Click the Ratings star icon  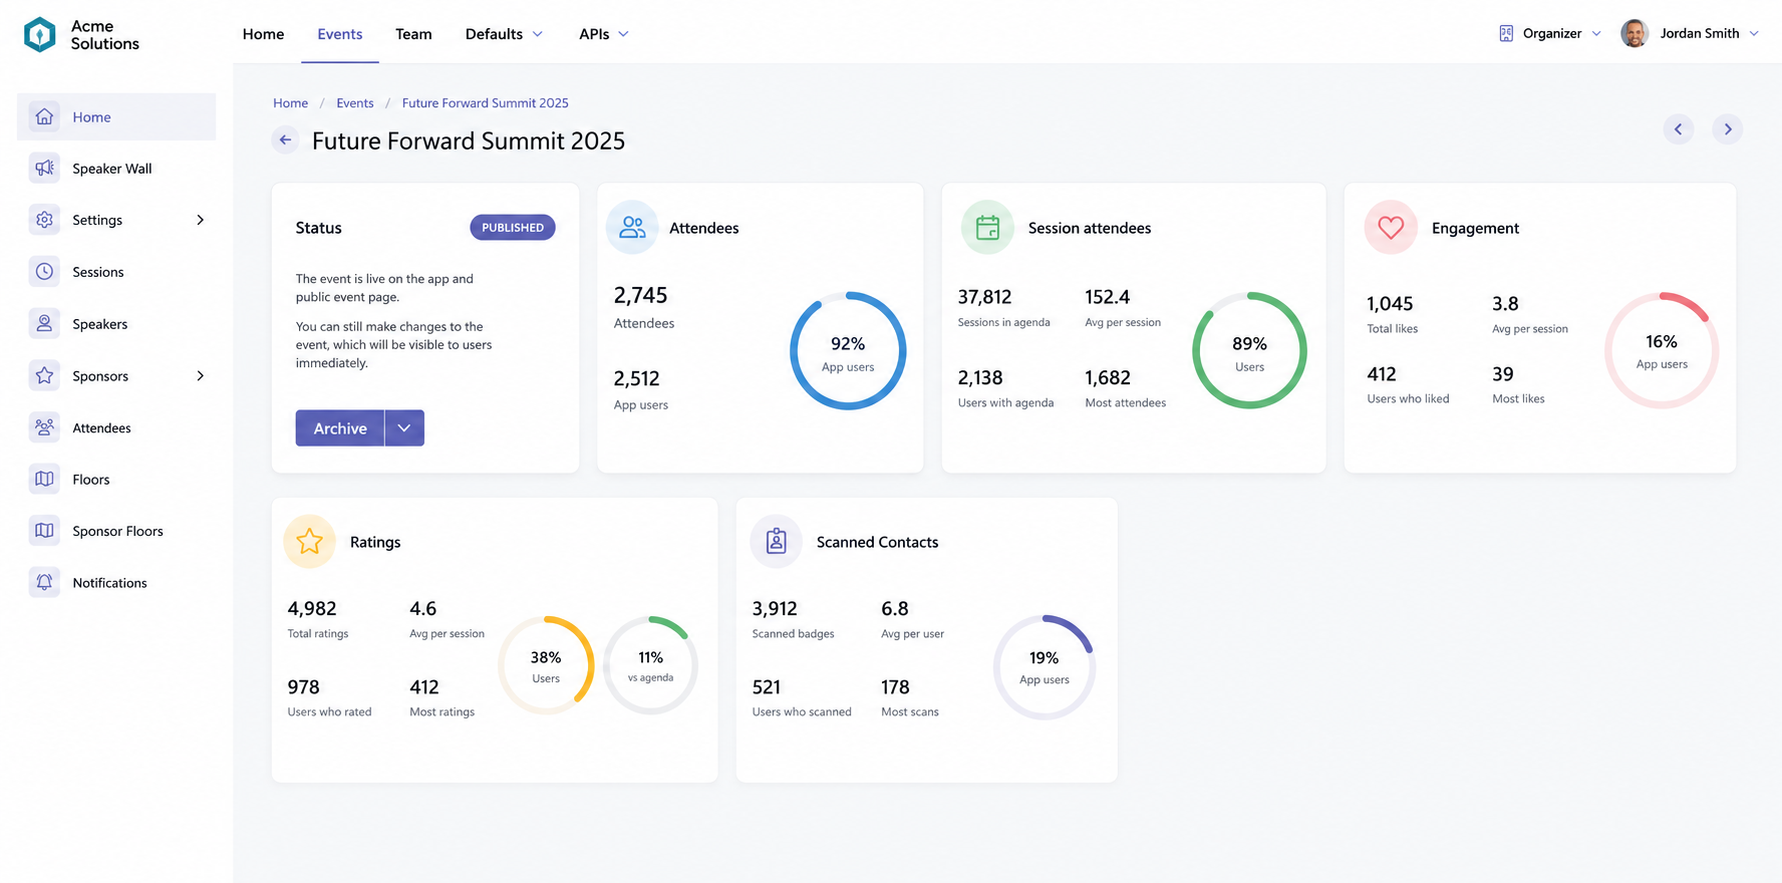point(309,541)
